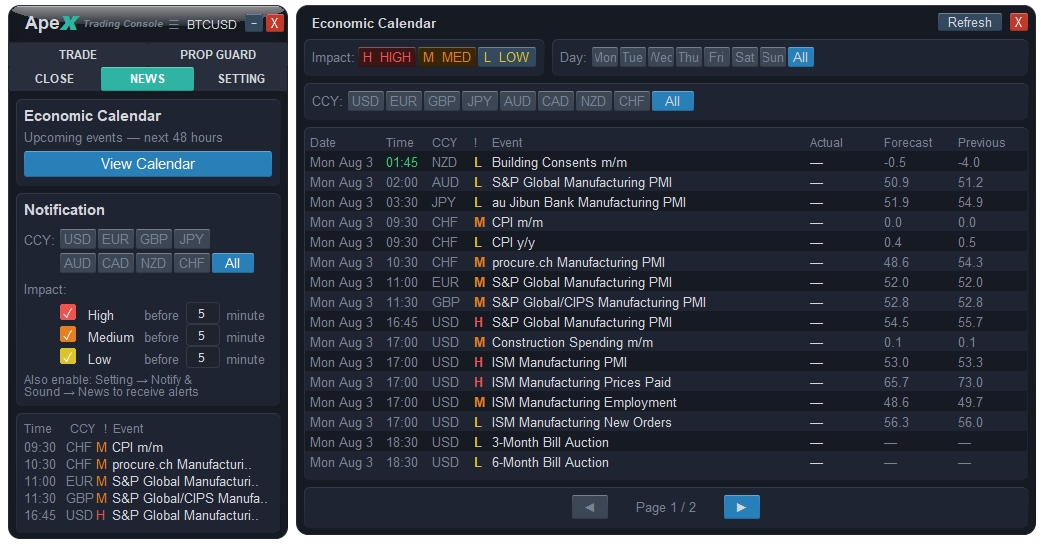Enable EUR in Notification currencies
1041x544 pixels.
116,239
